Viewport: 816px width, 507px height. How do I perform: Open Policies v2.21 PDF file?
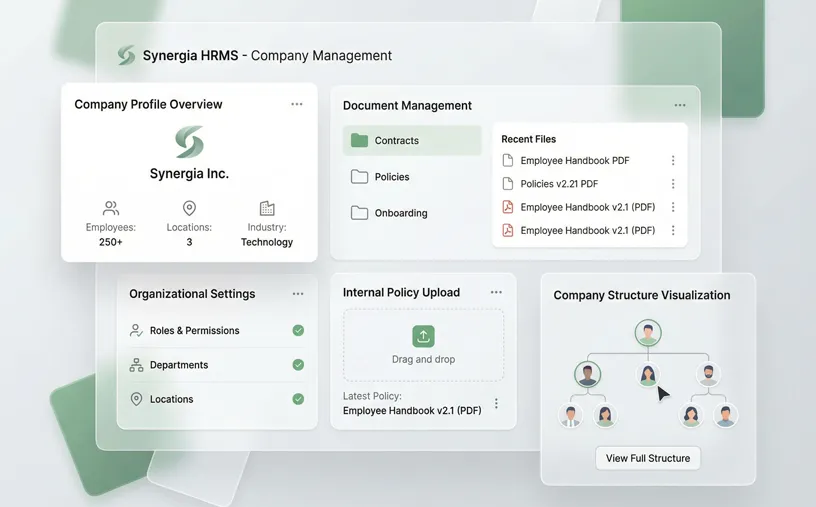tap(559, 184)
